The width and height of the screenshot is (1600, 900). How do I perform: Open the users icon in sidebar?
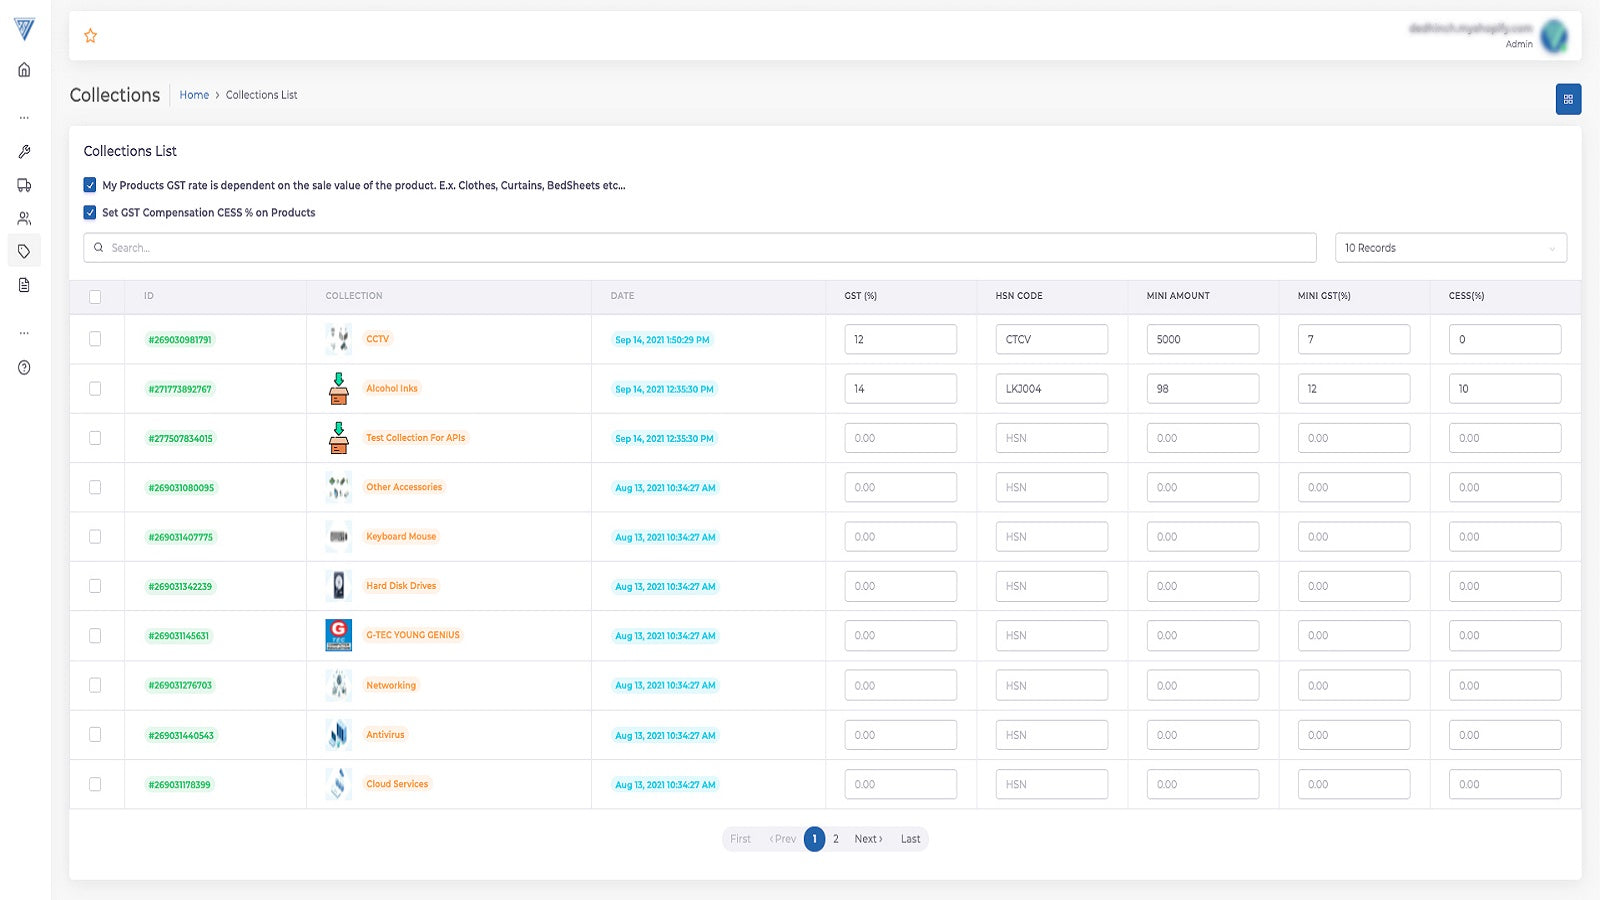(24, 218)
